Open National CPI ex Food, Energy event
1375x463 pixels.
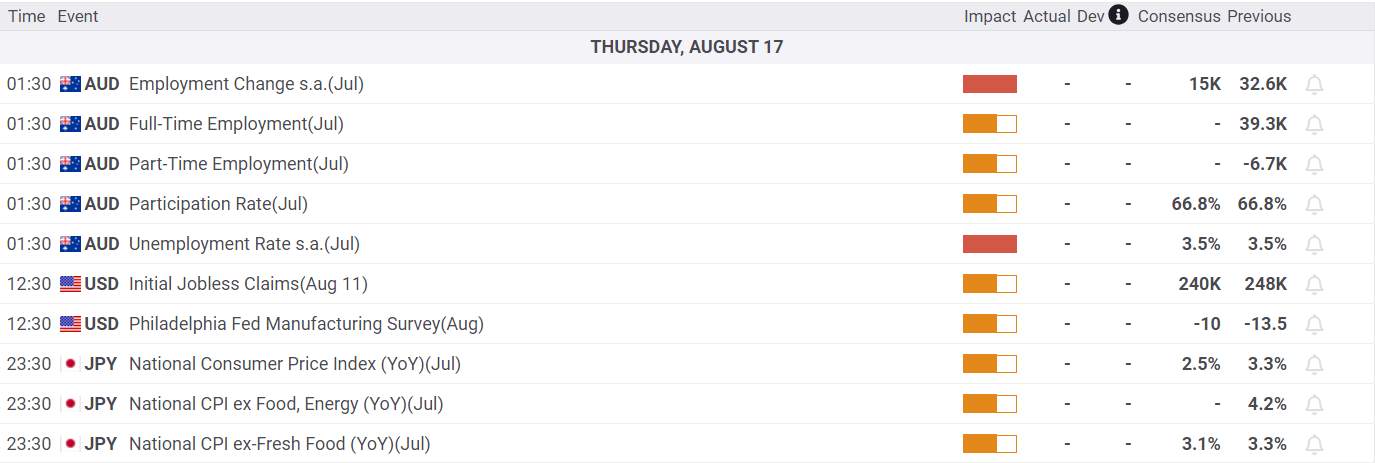coord(286,404)
